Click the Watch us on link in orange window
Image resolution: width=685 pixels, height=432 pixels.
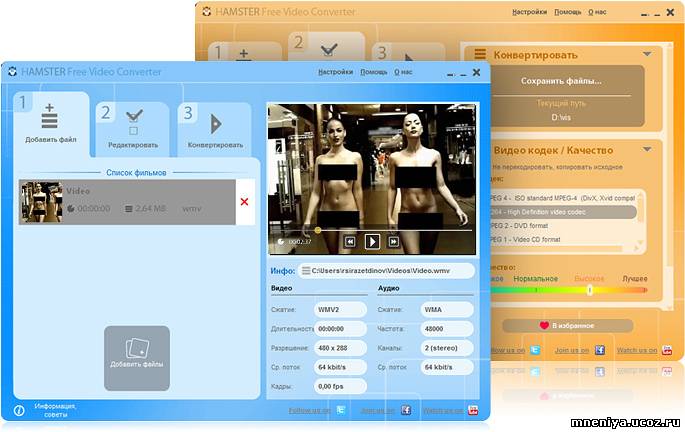point(637,350)
